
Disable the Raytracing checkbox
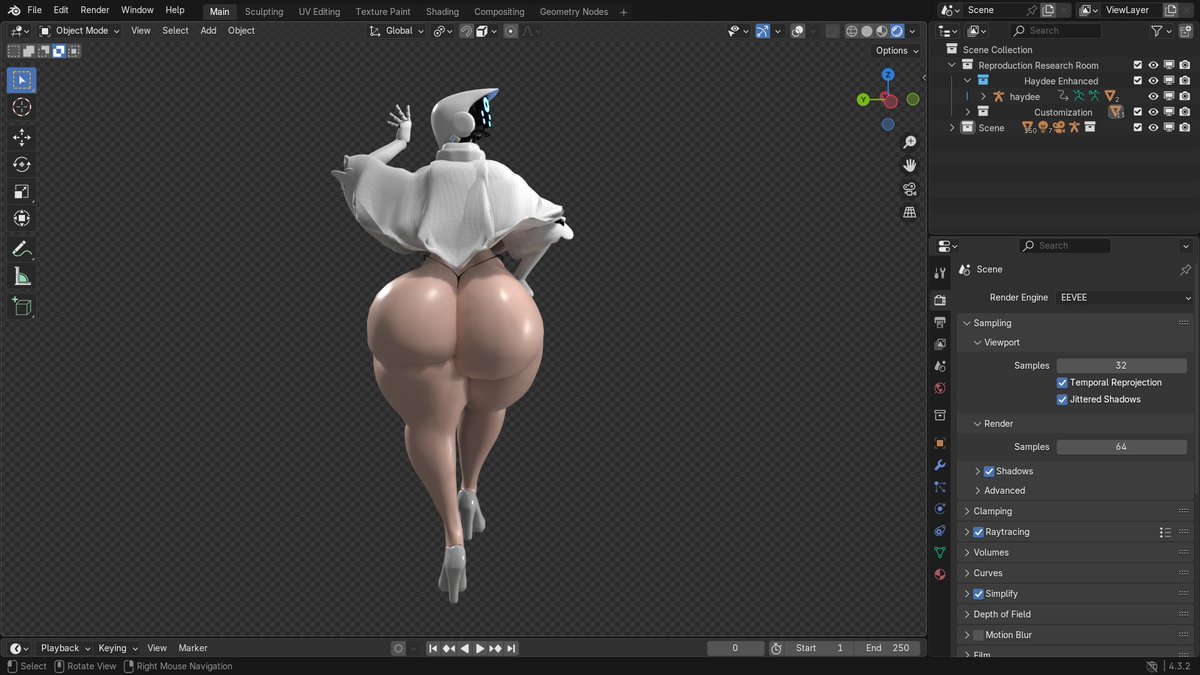click(978, 532)
